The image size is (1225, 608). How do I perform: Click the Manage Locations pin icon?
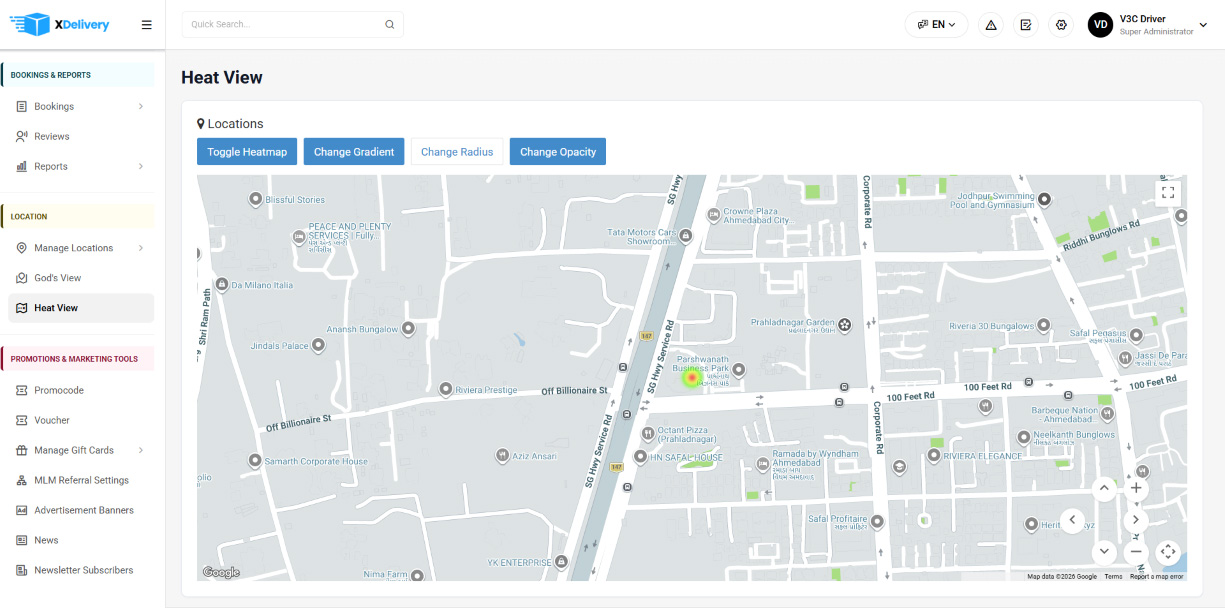pyautogui.click(x=22, y=248)
